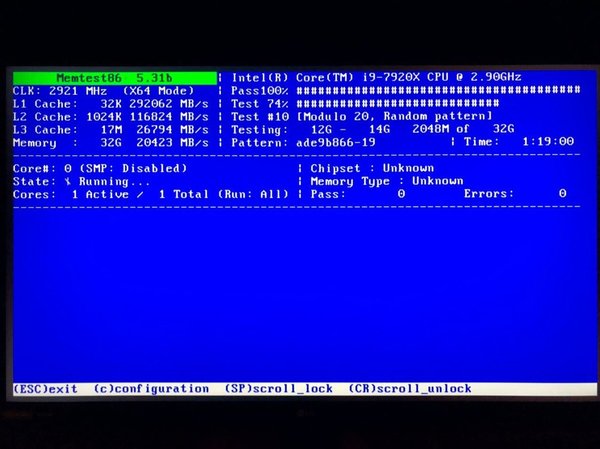Viewport: 600px width, 449px height.
Task: Click the Errors: 0 counter
Action: click(x=515, y=194)
